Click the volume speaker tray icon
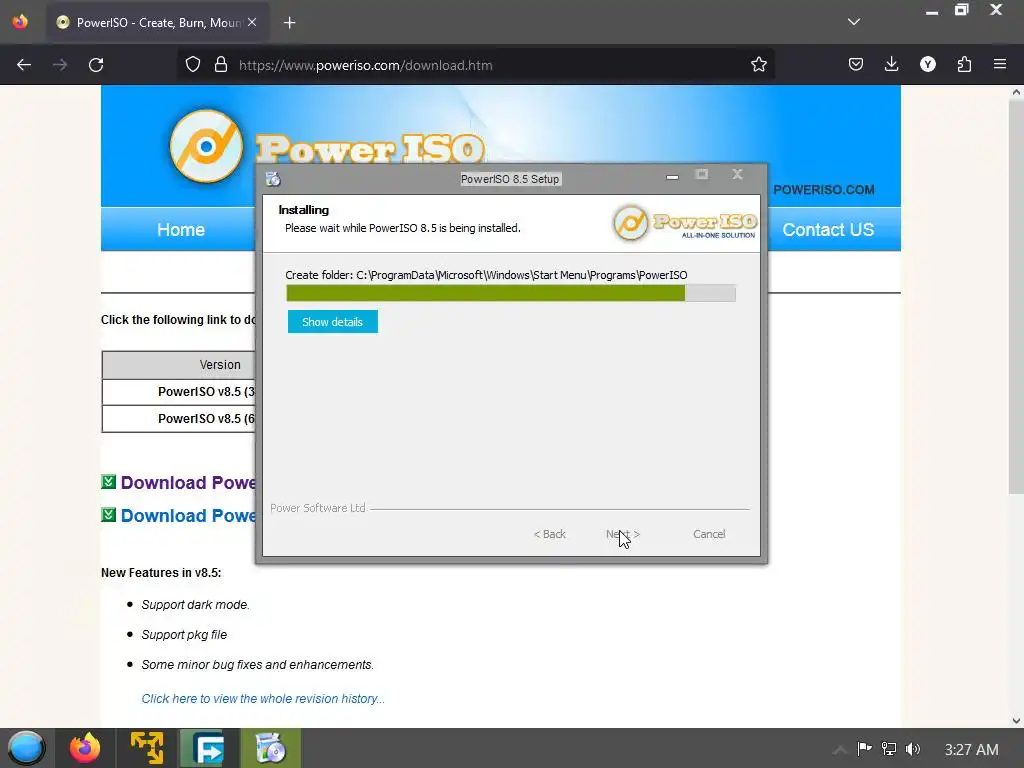 [912, 749]
